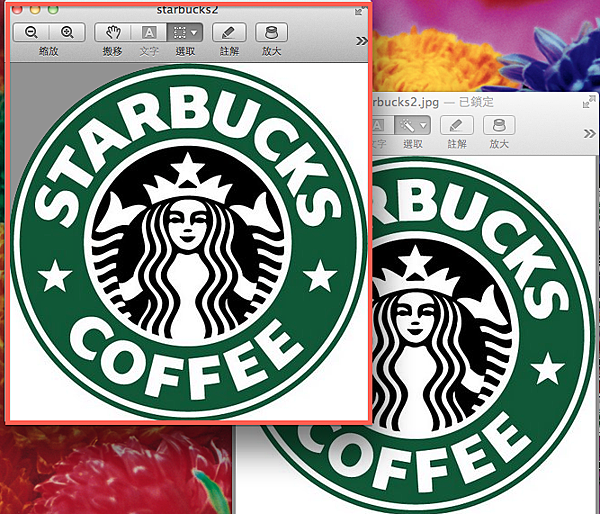600x514 pixels.
Task: Minimize the front starbucks2 window
Action: tap(35, 10)
